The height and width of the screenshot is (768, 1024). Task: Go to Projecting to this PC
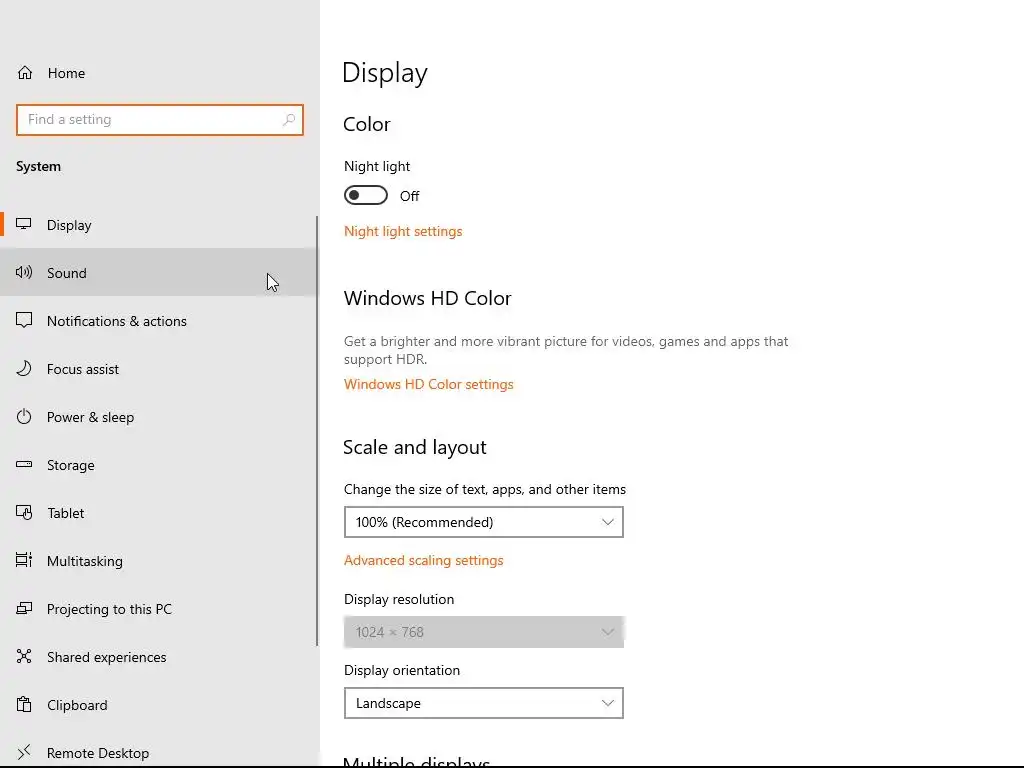109,609
